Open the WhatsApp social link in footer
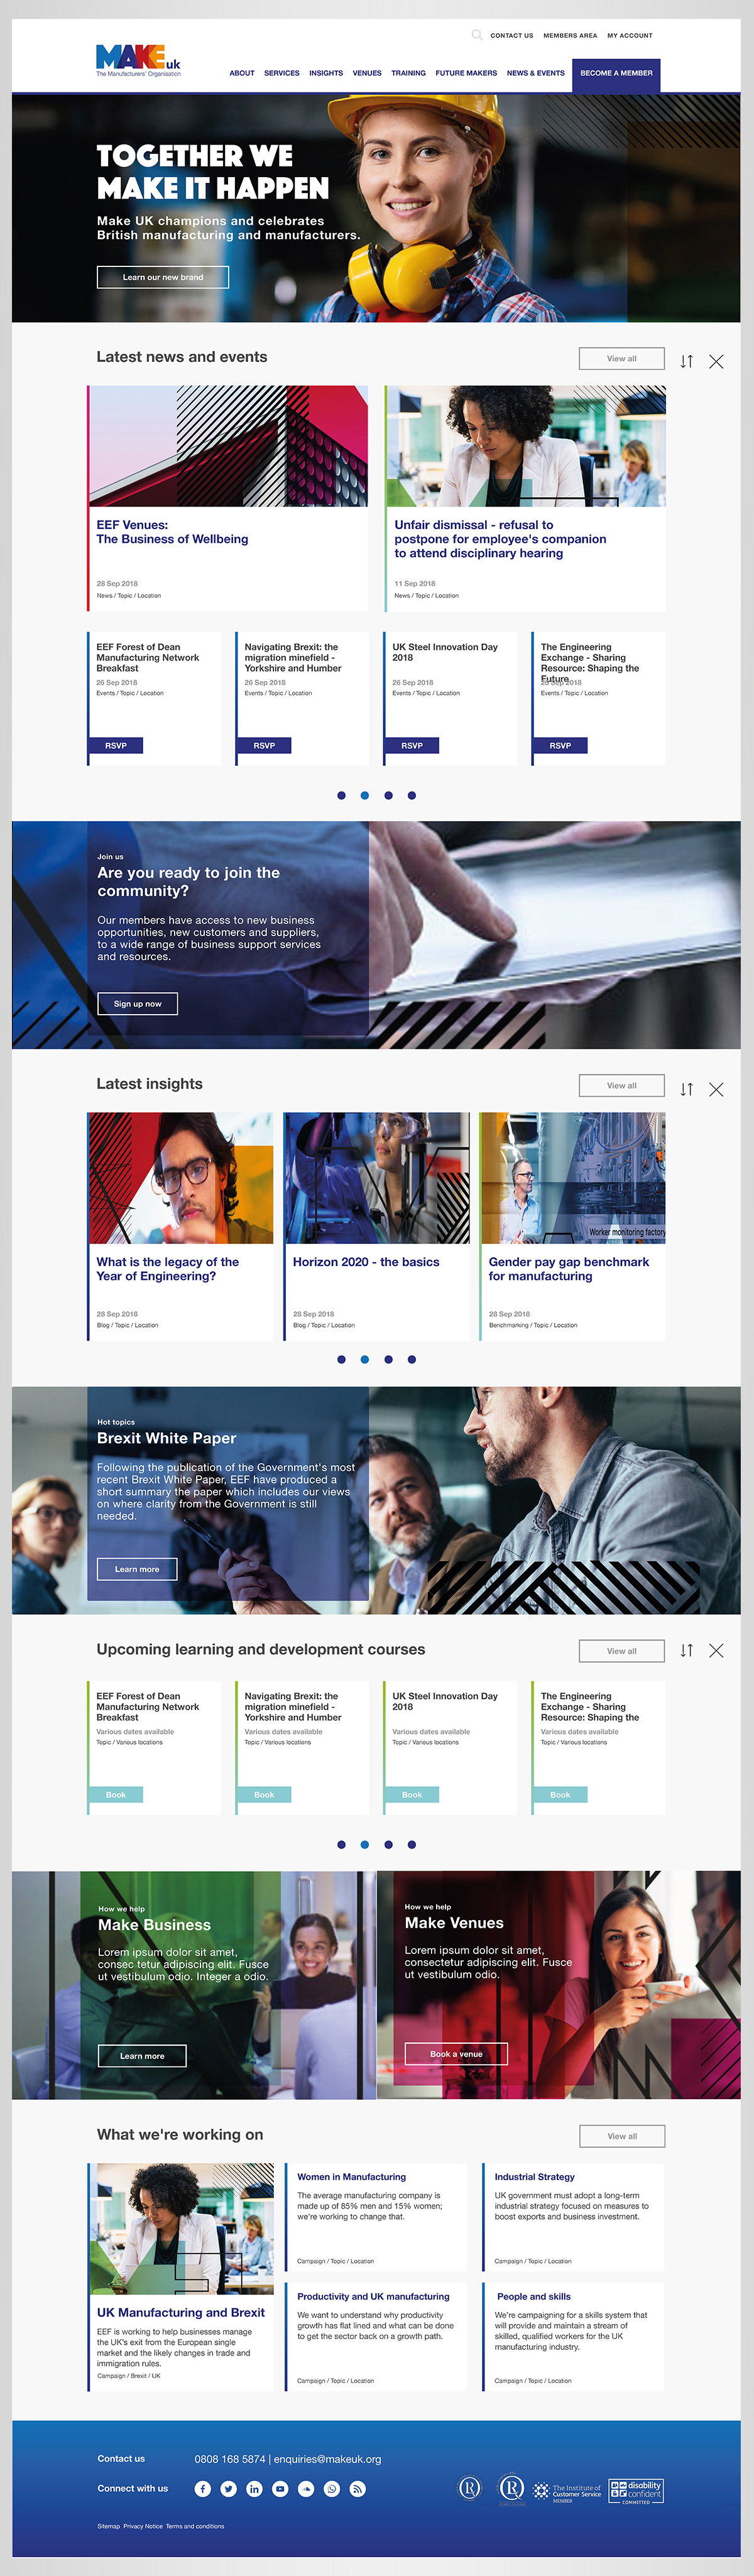Screen dimensions: 754x2576 332,2488
